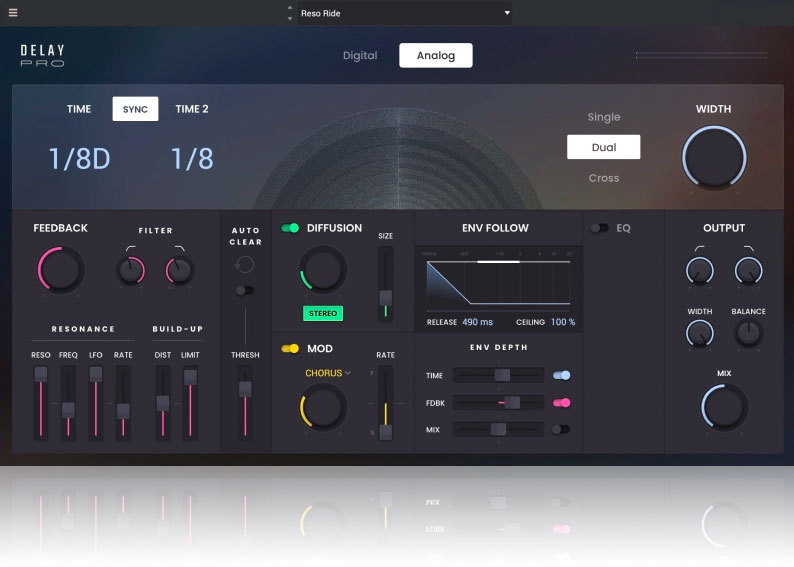Click the Output Mix knob
Screen dimensions: 794x567
click(725, 407)
